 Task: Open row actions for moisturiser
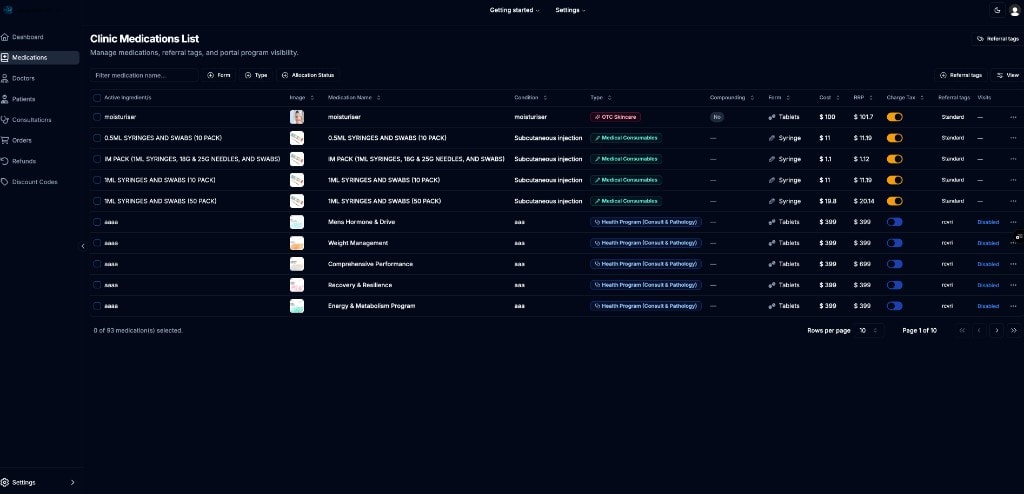[x=1013, y=118]
